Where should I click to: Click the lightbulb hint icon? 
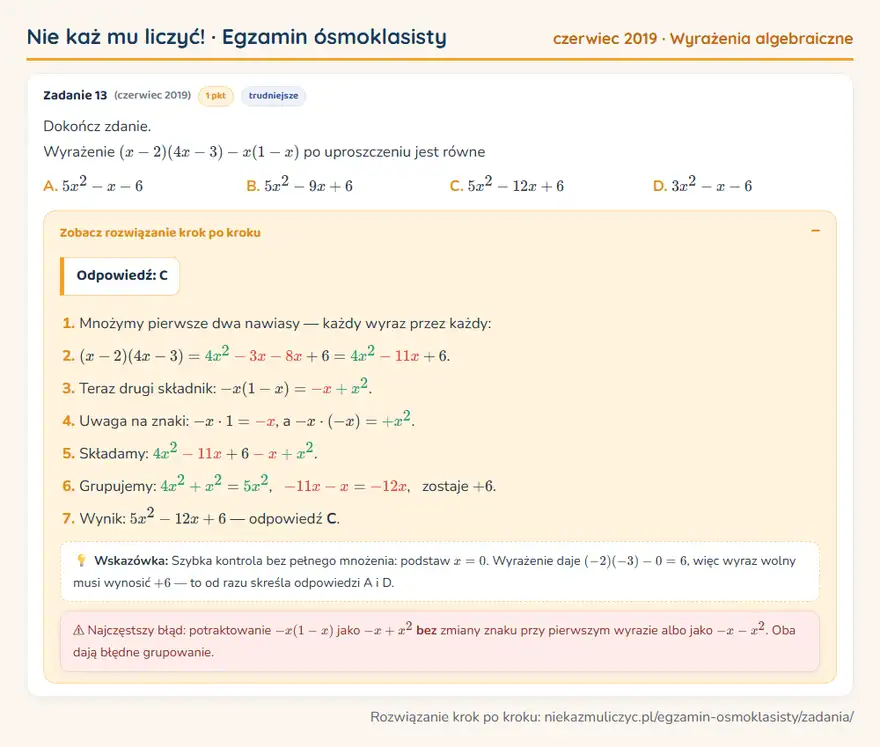tap(81, 560)
